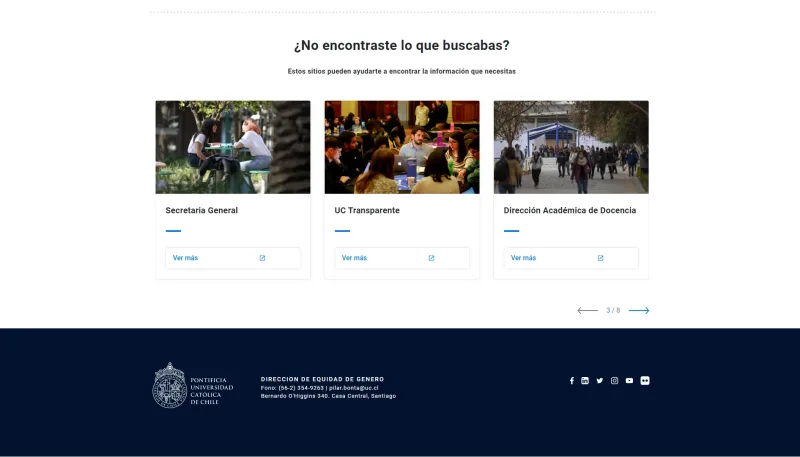This screenshot has height=457, width=800.
Task: Click Ver más for Dirección Académica de Docencia
Action: click(x=571, y=258)
